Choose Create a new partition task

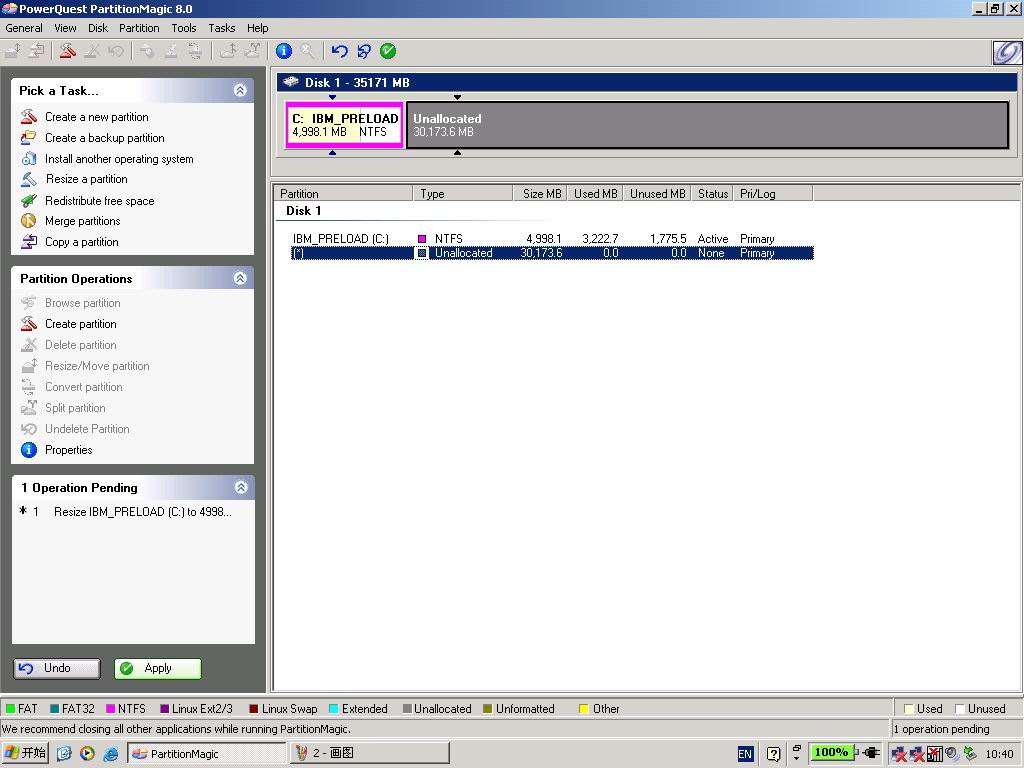tap(97, 117)
